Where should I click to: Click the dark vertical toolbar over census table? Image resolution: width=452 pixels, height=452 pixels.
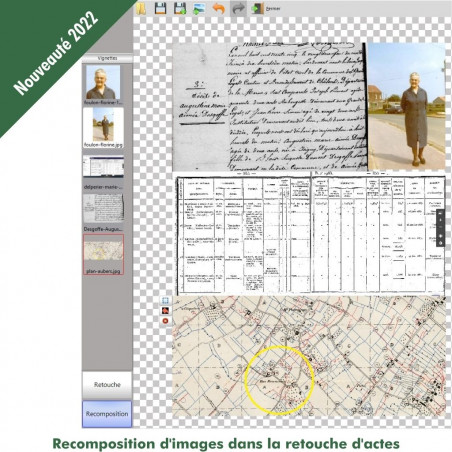[x=440, y=228]
